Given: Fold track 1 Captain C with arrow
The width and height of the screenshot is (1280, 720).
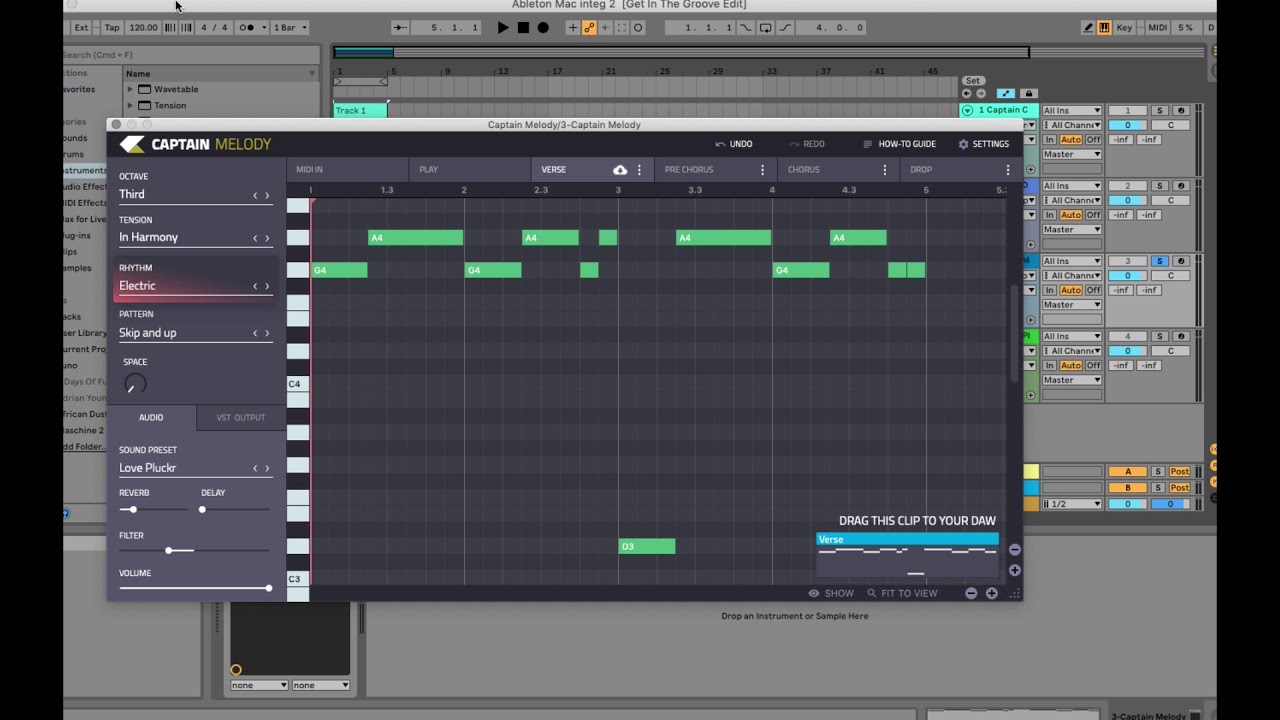Looking at the screenshot, I should point(967,110).
